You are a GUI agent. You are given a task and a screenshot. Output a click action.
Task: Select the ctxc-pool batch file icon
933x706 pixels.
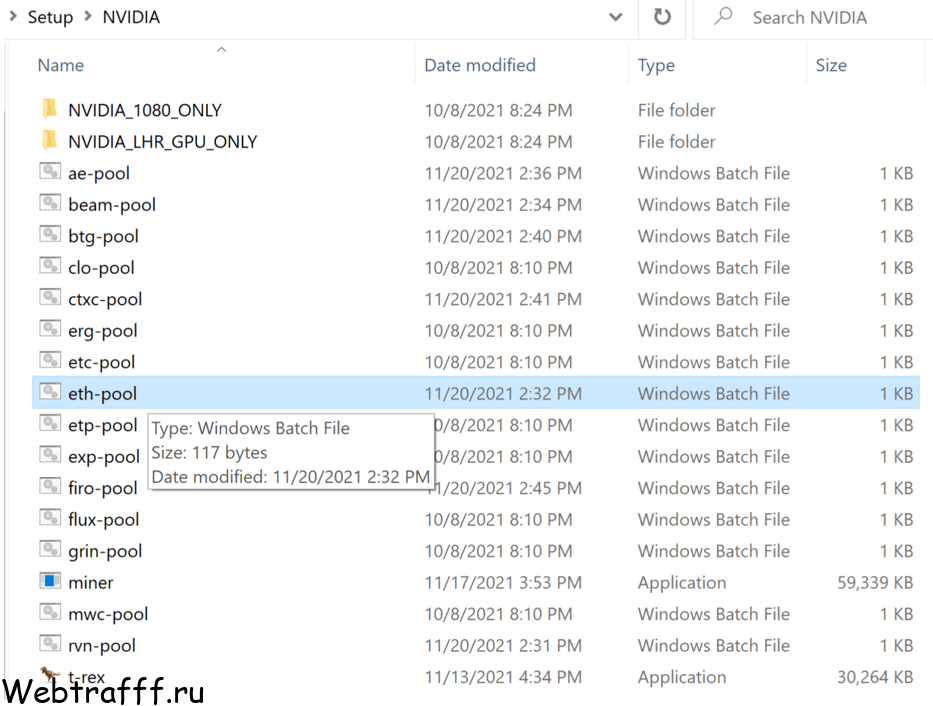point(50,298)
